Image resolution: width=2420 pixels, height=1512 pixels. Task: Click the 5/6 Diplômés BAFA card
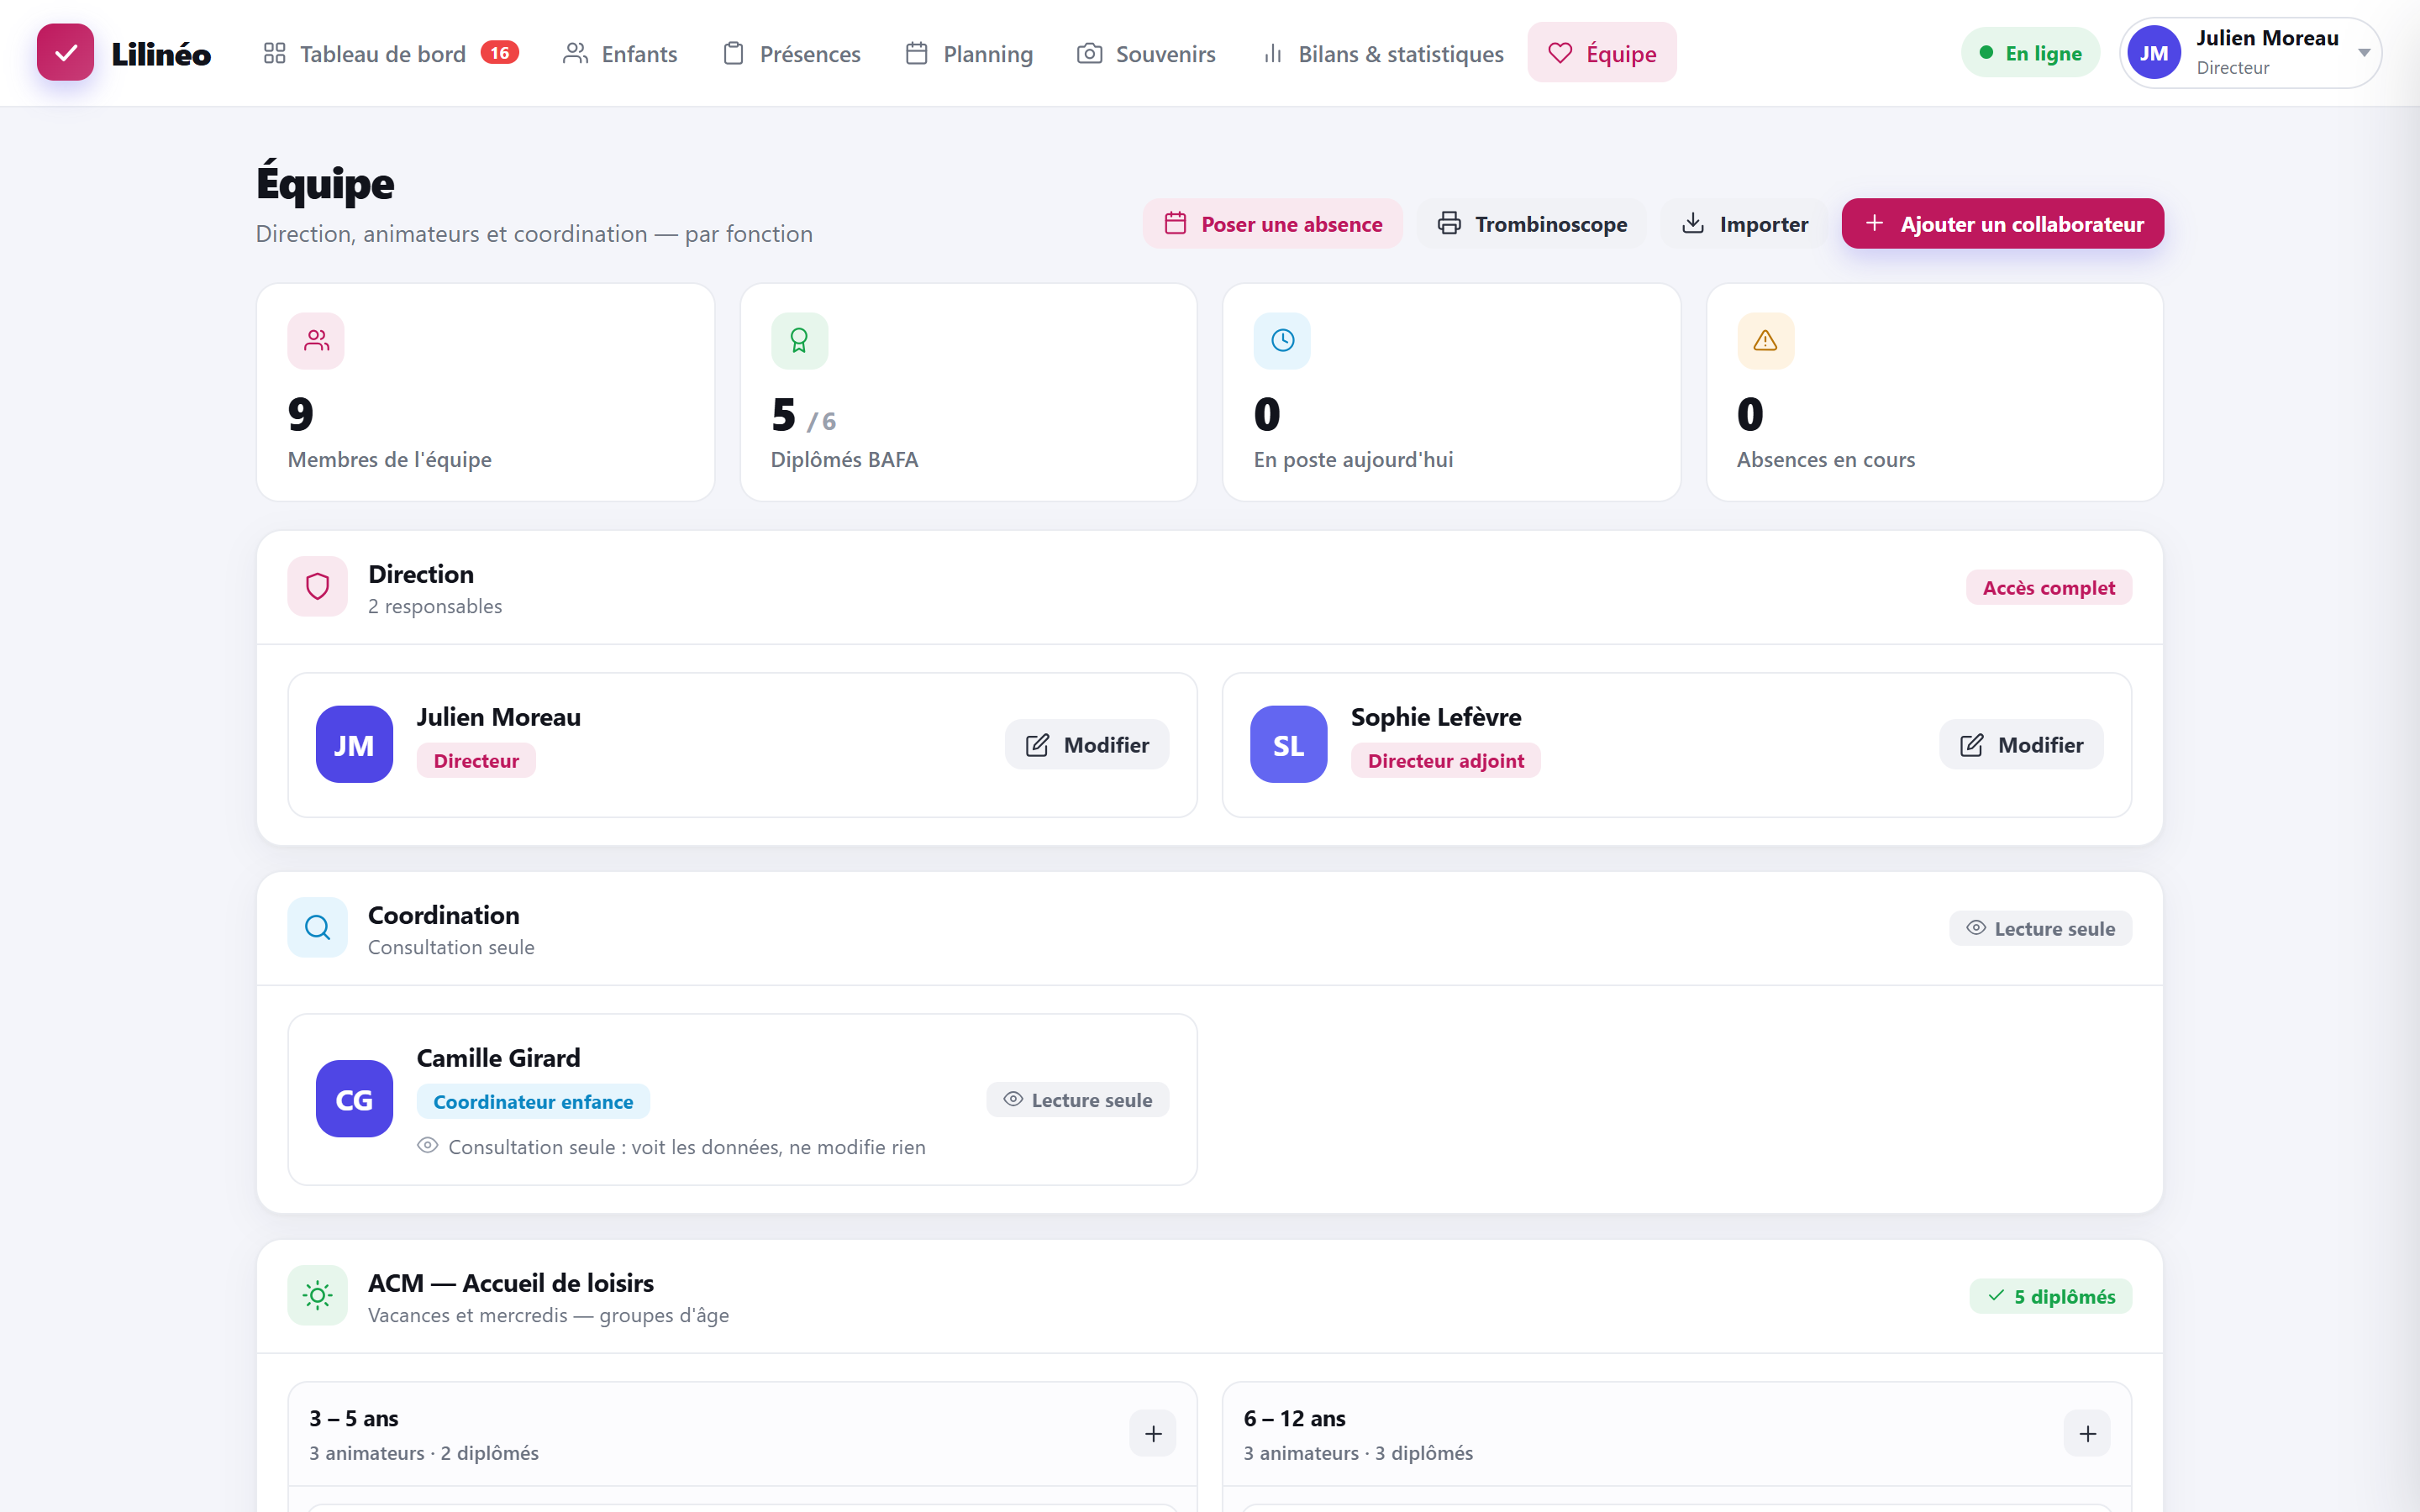(x=968, y=392)
